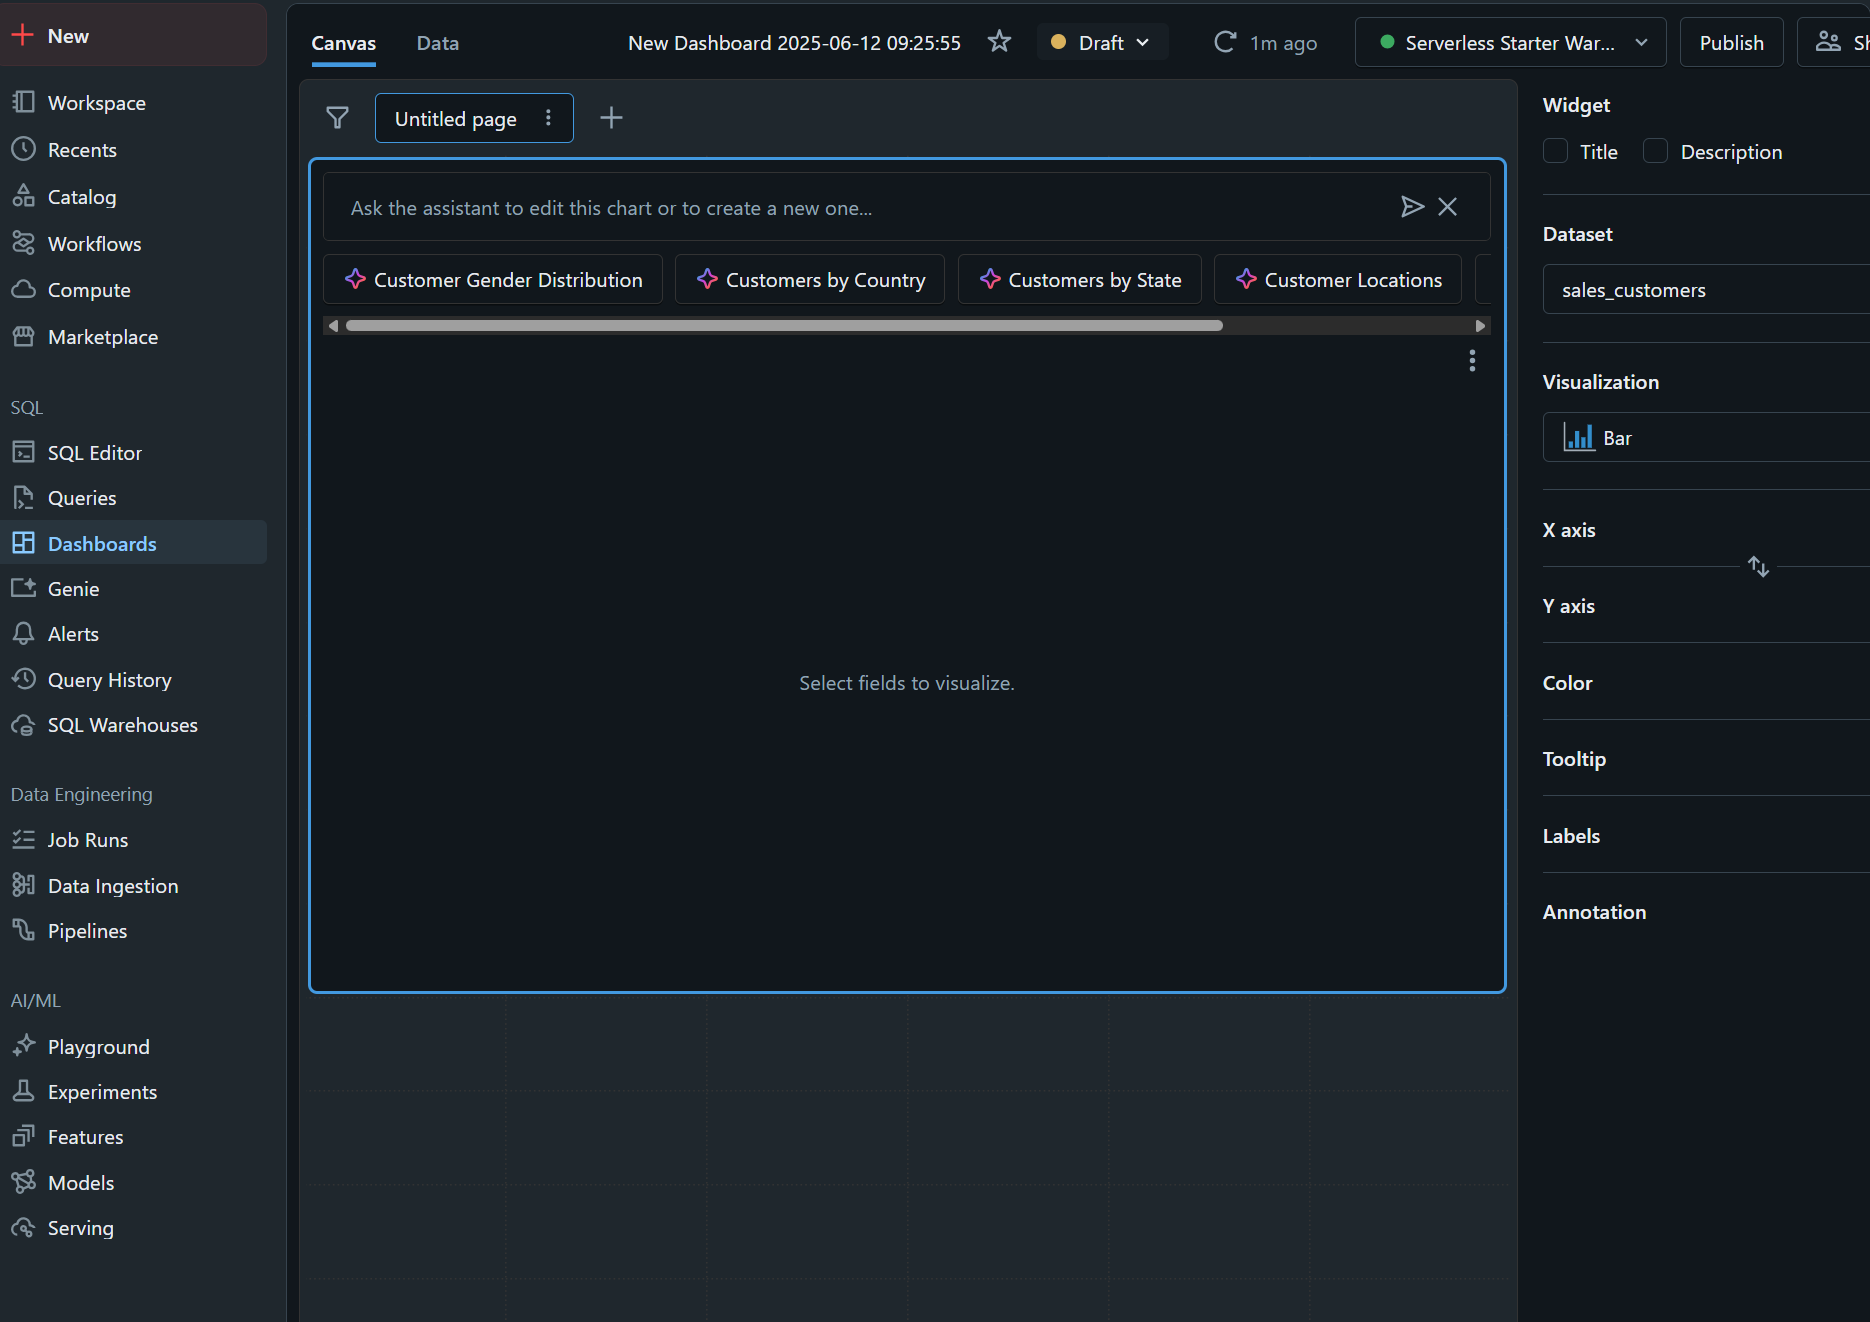The height and width of the screenshot is (1322, 1870).
Task: Choose Customer Locations suggestion
Action: [x=1338, y=280]
